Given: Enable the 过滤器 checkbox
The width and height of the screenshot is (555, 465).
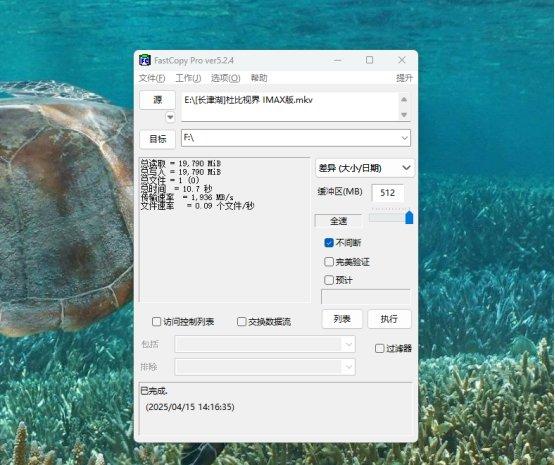Looking at the screenshot, I should [379, 349].
